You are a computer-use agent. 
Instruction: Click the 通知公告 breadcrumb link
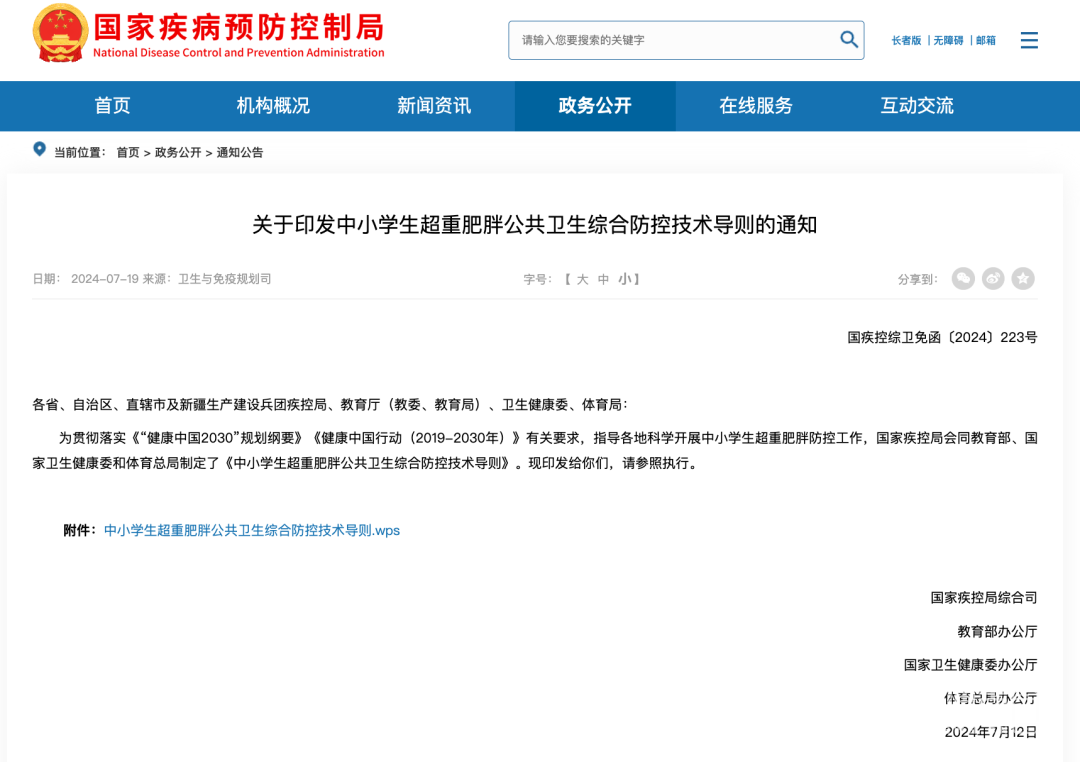click(240, 153)
